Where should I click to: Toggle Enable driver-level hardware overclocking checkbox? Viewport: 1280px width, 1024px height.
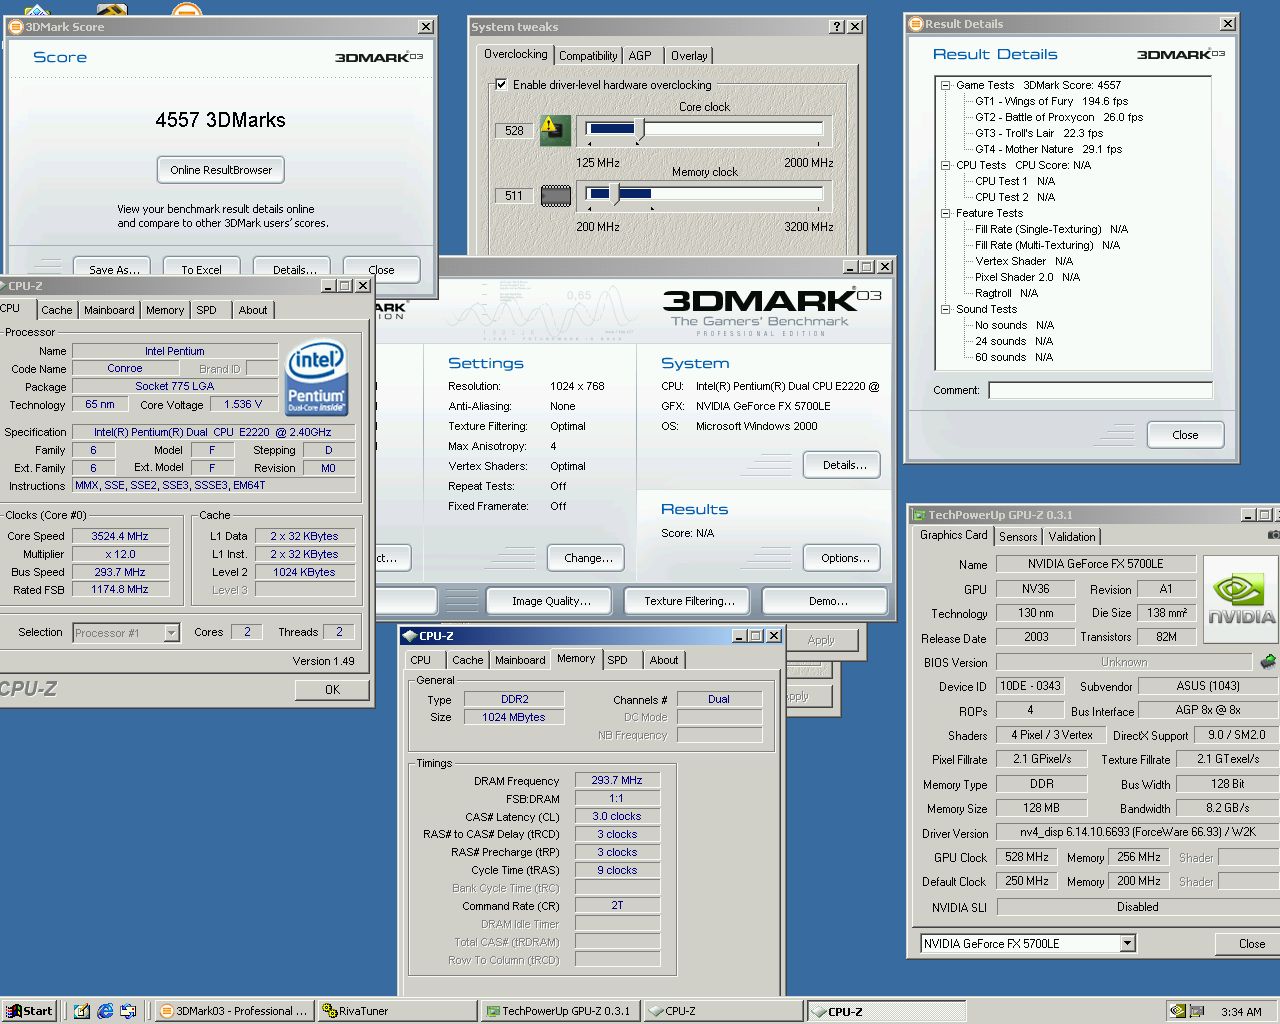point(501,85)
